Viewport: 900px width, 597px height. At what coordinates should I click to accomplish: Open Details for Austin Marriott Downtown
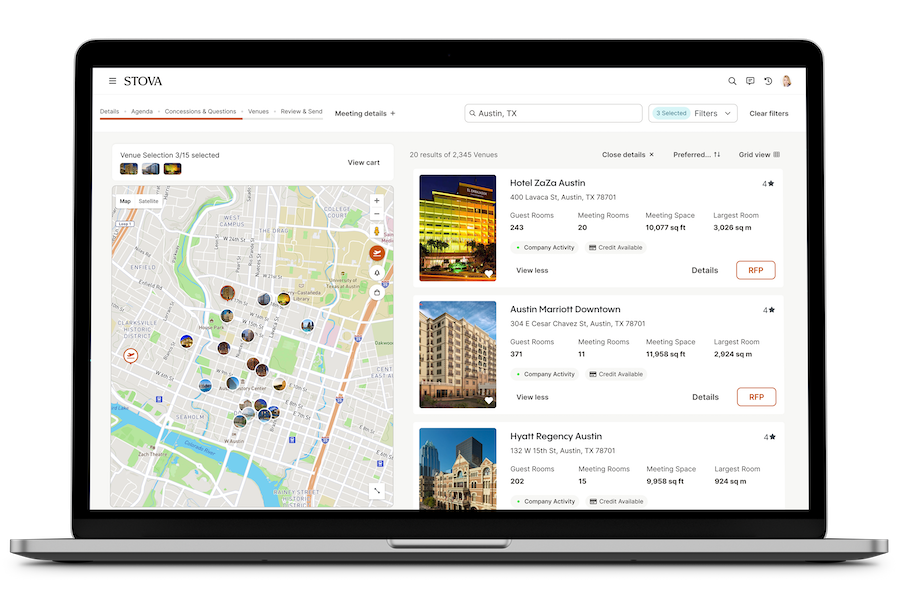pos(705,397)
